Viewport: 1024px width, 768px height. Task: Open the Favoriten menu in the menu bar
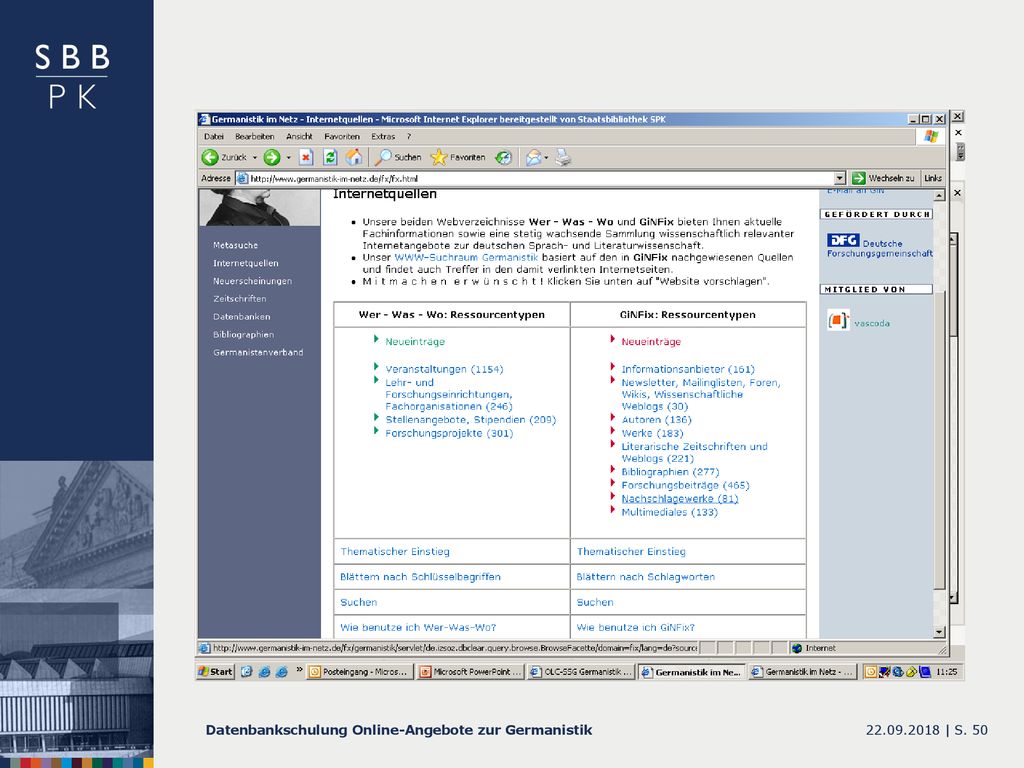pyautogui.click(x=342, y=136)
